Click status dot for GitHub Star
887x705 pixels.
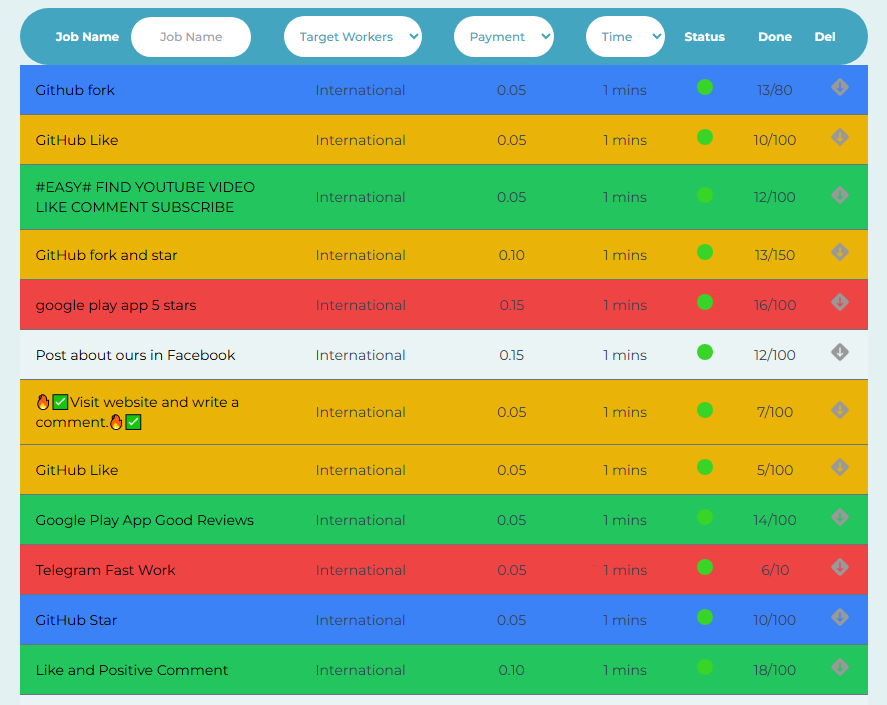(x=704, y=617)
